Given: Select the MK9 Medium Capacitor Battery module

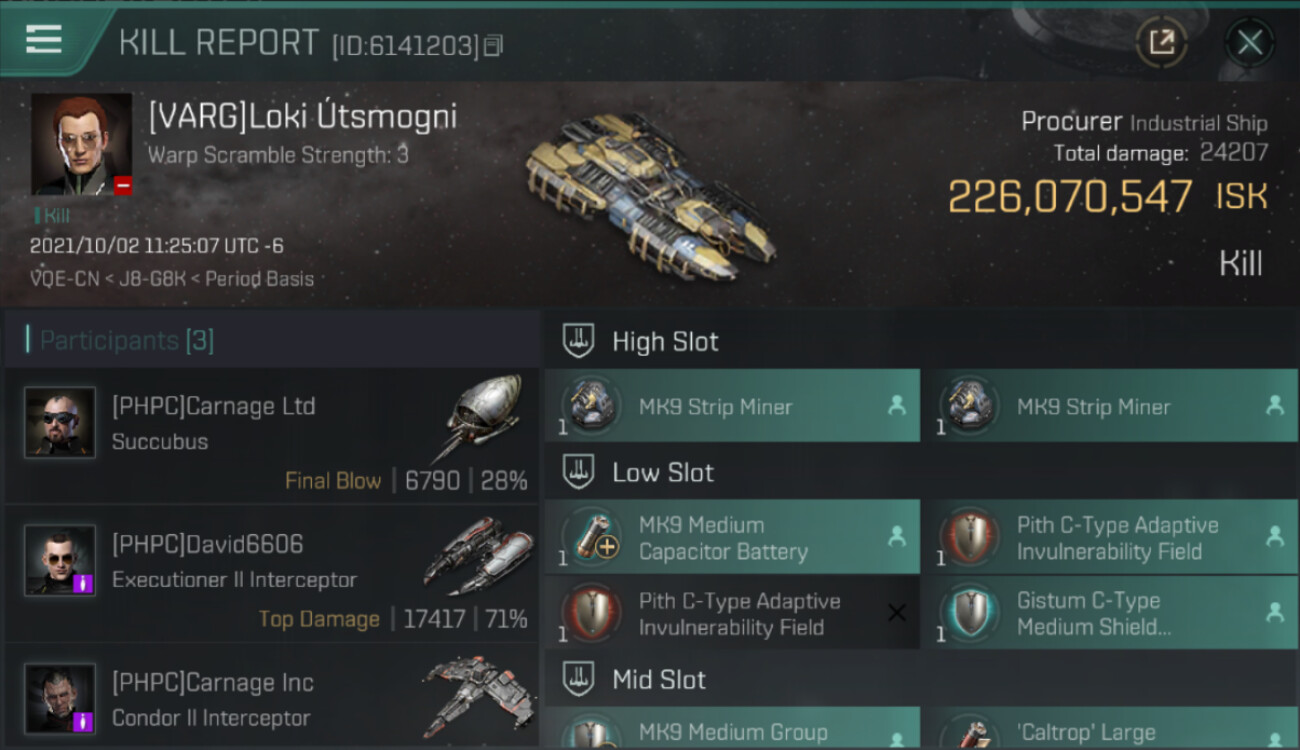Looking at the screenshot, I should pyautogui.click(x=732, y=537).
